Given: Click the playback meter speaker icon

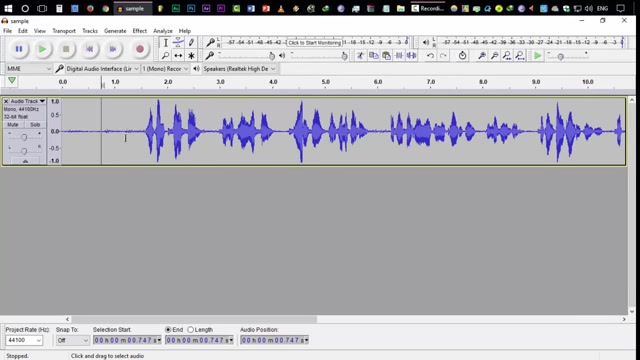Looking at the screenshot, I should tap(426, 42).
